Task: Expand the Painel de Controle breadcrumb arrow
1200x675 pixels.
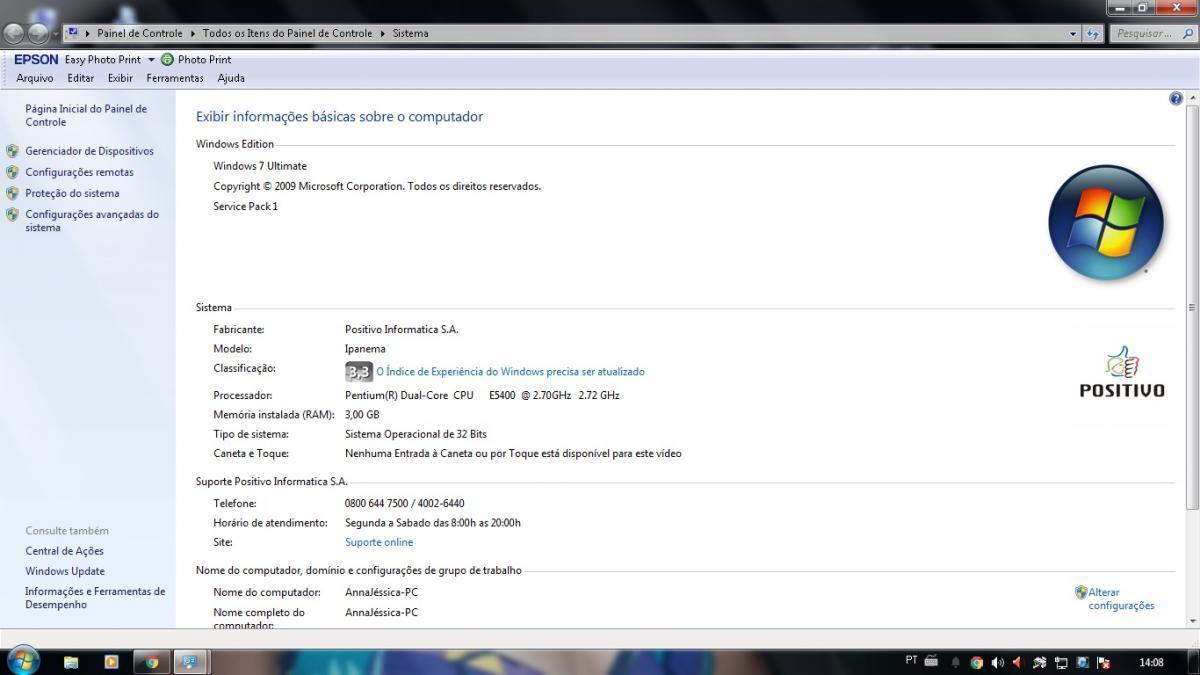Action: coord(193,33)
